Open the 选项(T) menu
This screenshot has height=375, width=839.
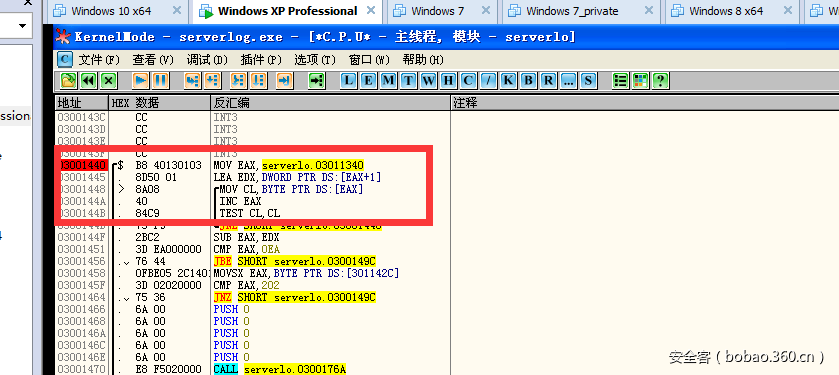pyautogui.click(x=315, y=59)
